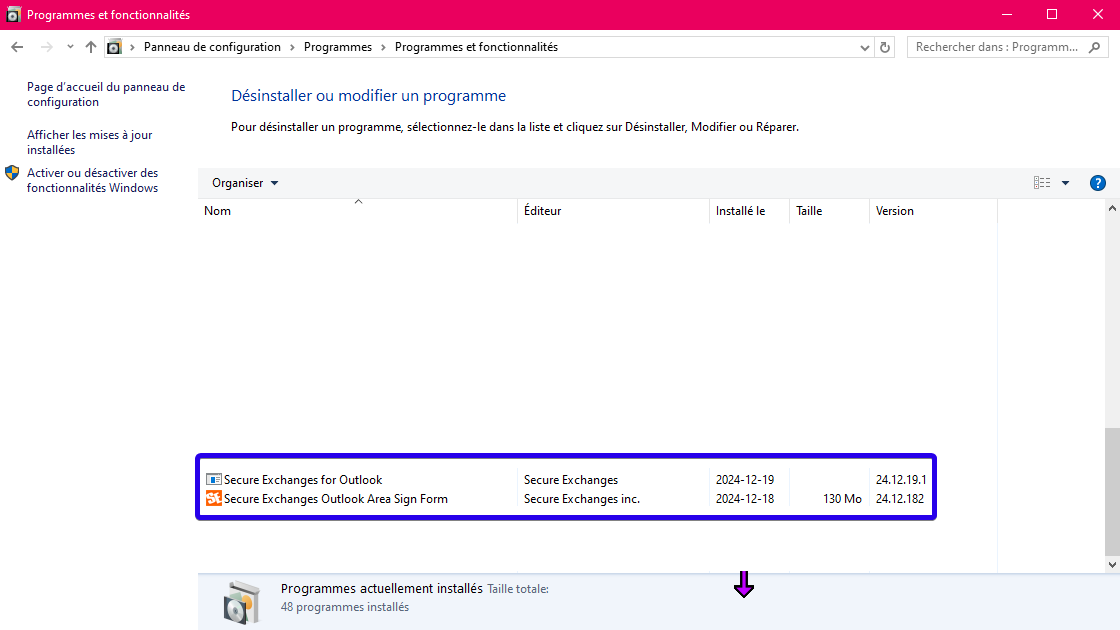Open the view options dropdown arrow
The image size is (1120, 630).
[1065, 183]
